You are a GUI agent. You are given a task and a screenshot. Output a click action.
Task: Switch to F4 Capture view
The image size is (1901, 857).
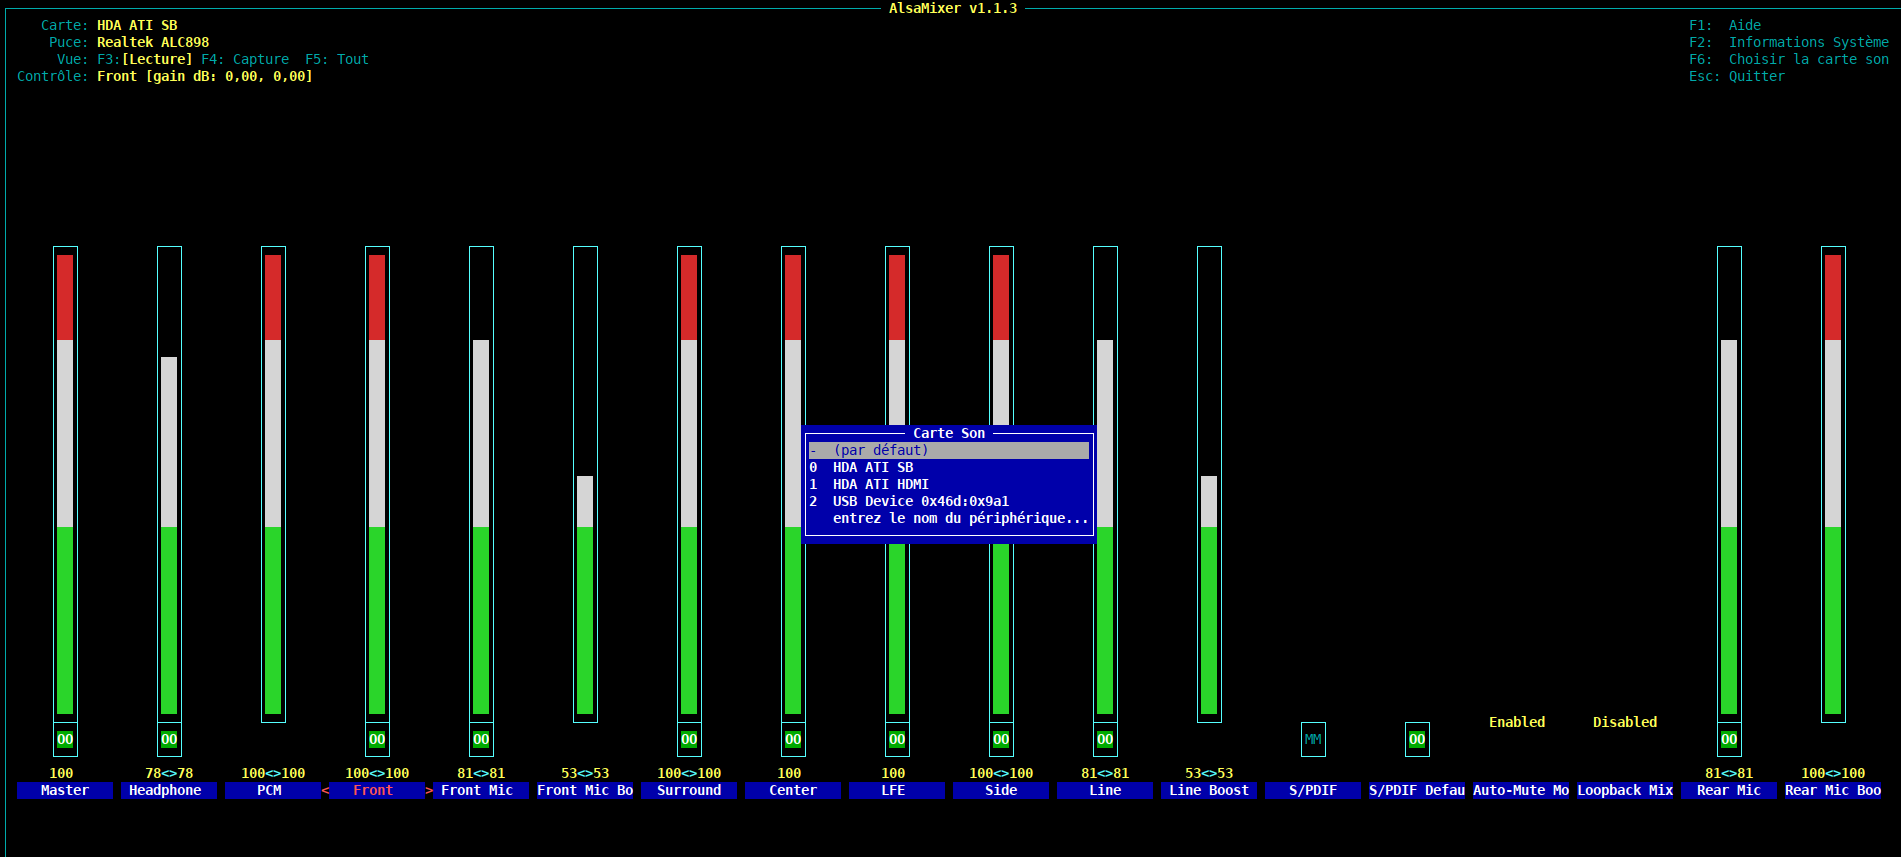point(245,59)
